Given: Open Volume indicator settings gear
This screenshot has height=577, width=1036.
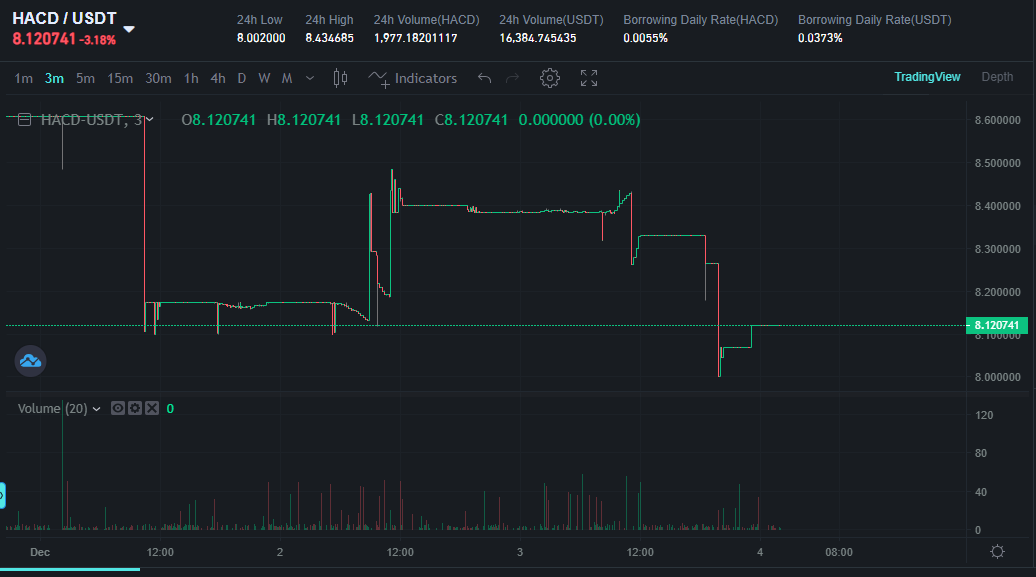Looking at the screenshot, I should [135, 408].
